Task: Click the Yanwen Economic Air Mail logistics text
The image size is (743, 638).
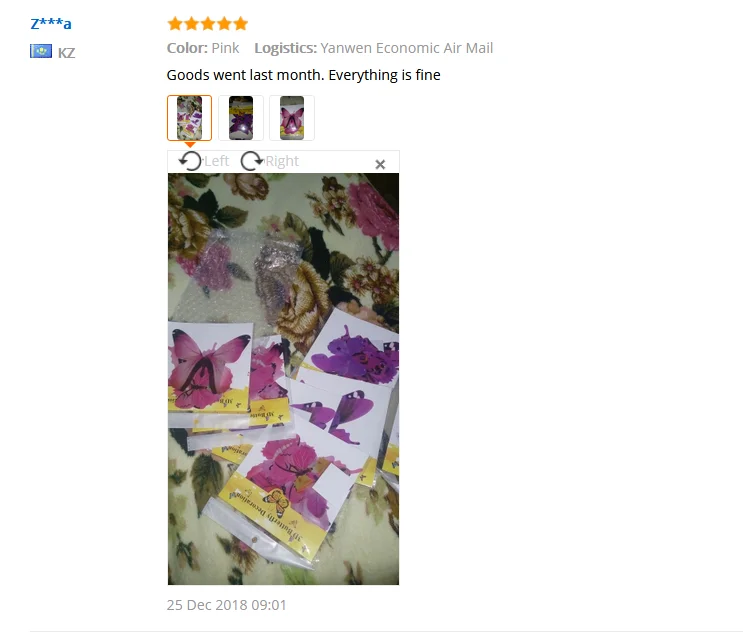Action: pyautogui.click(x=407, y=48)
